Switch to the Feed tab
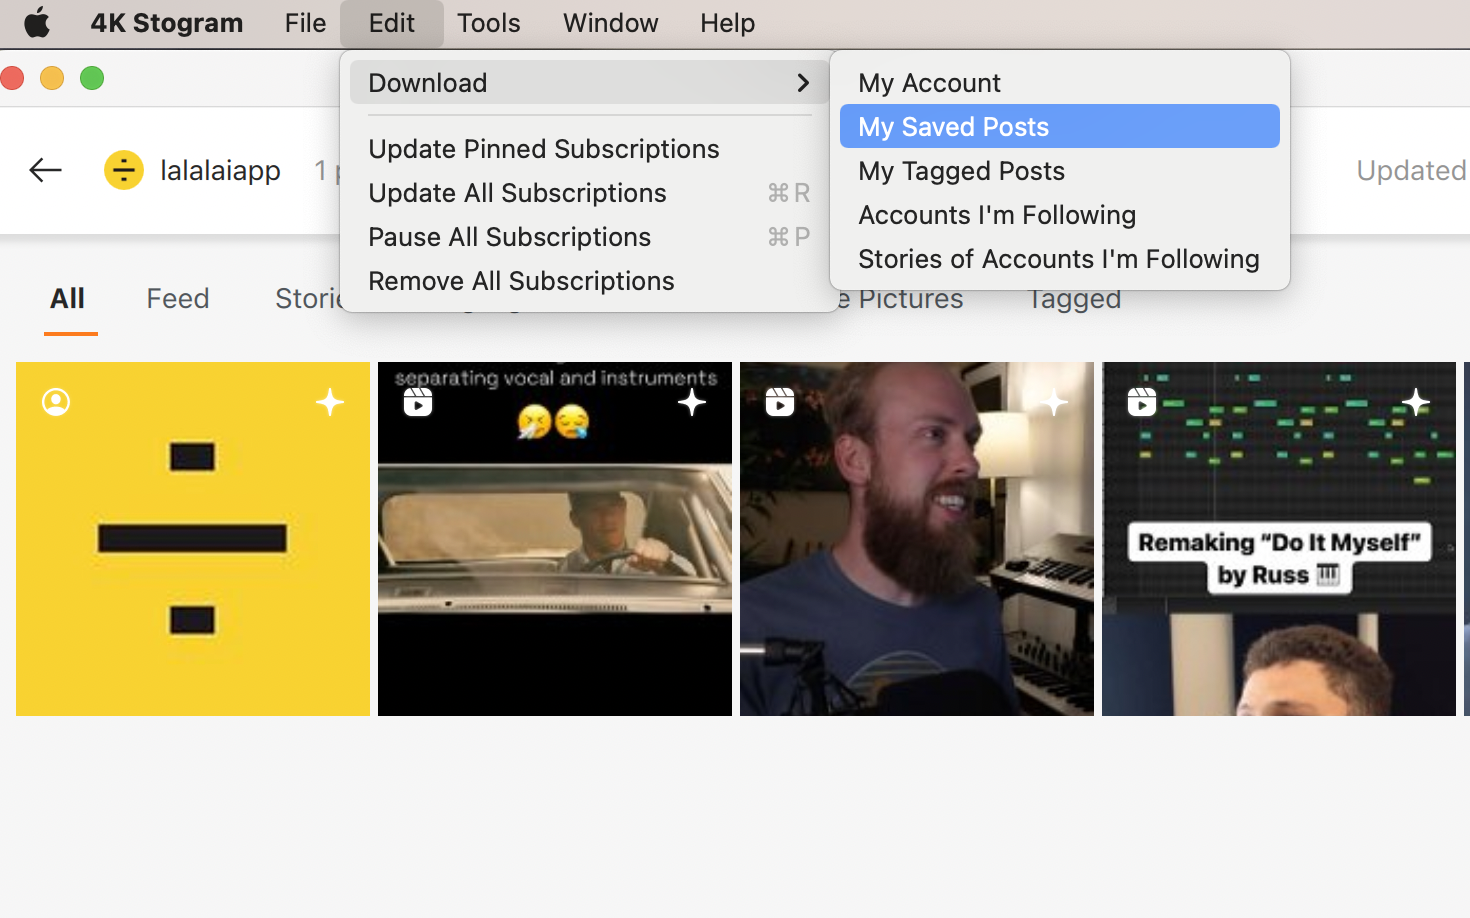 pyautogui.click(x=178, y=299)
